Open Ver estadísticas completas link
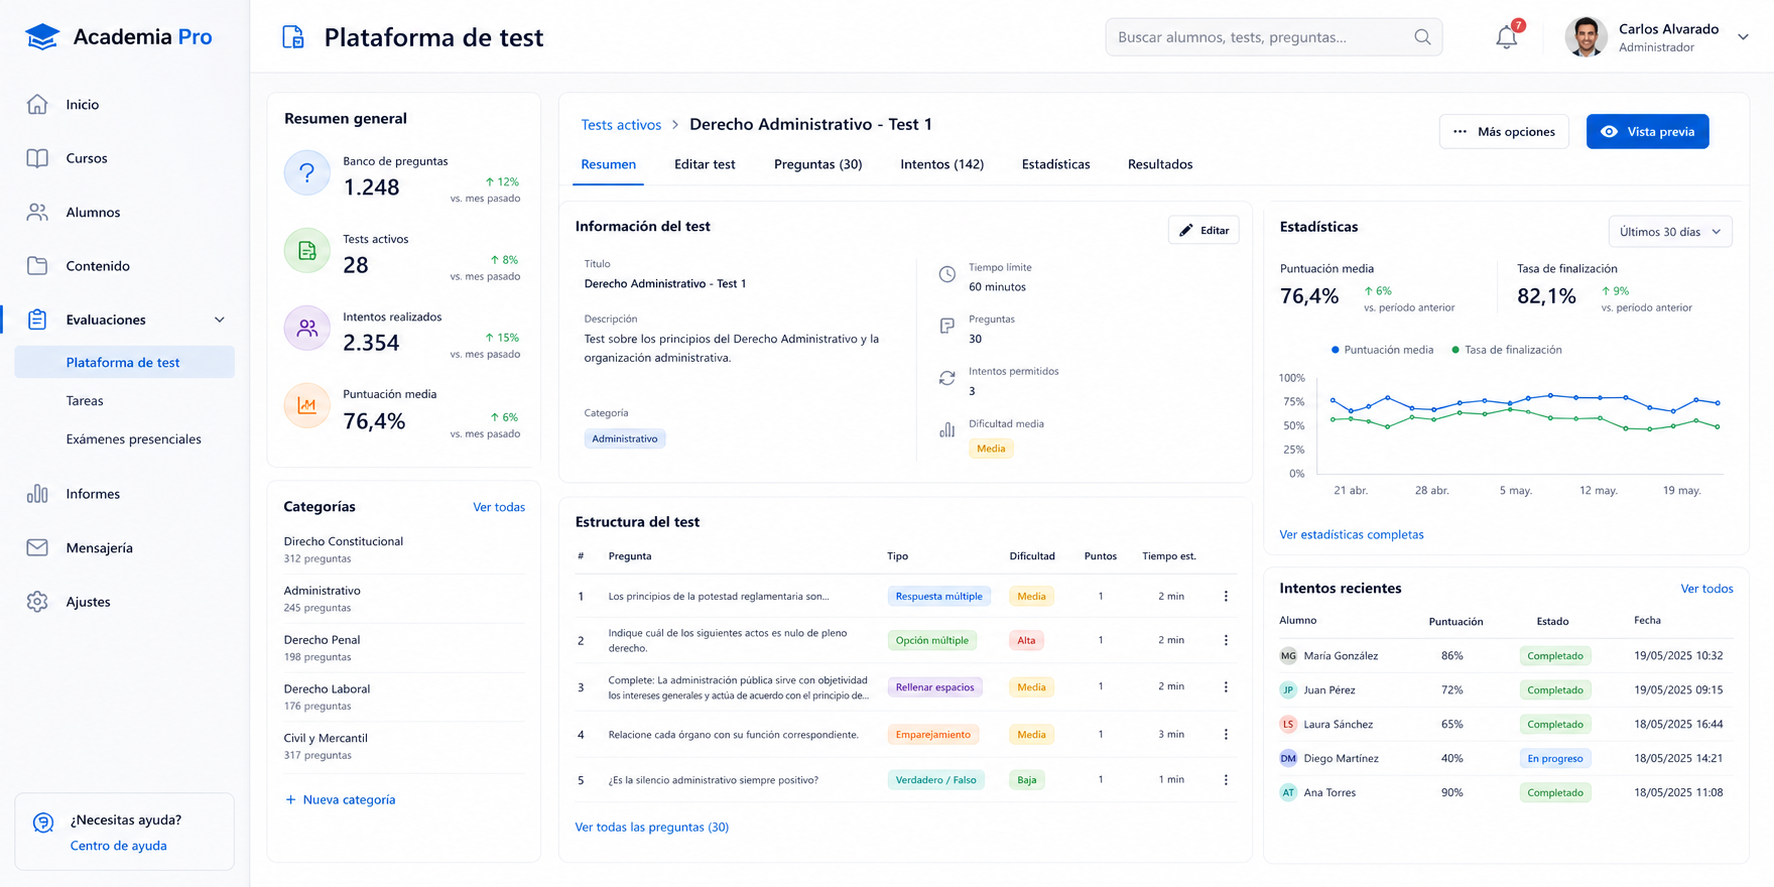Viewport: 1774px width, 887px height. click(x=1351, y=535)
